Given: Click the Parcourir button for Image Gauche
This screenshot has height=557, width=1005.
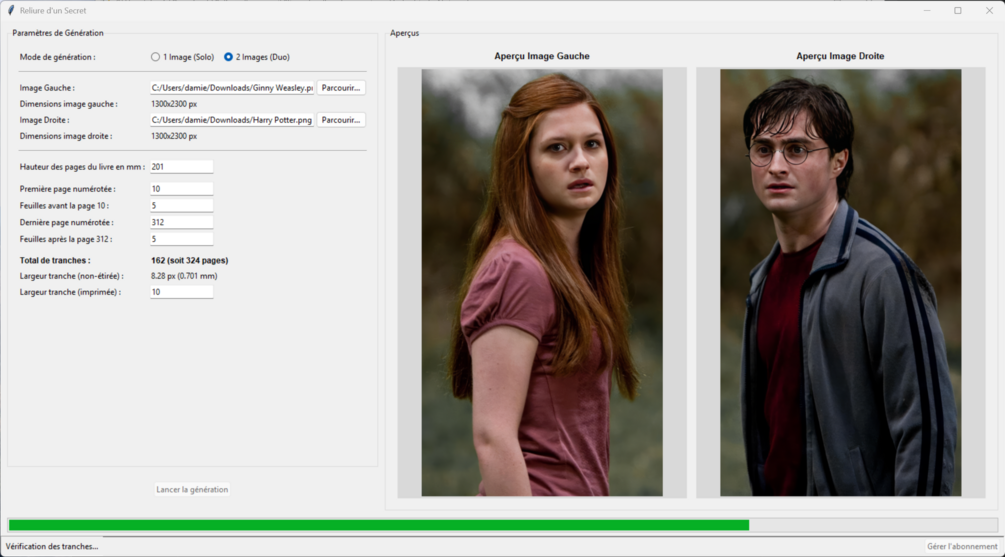Looking at the screenshot, I should [341, 88].
